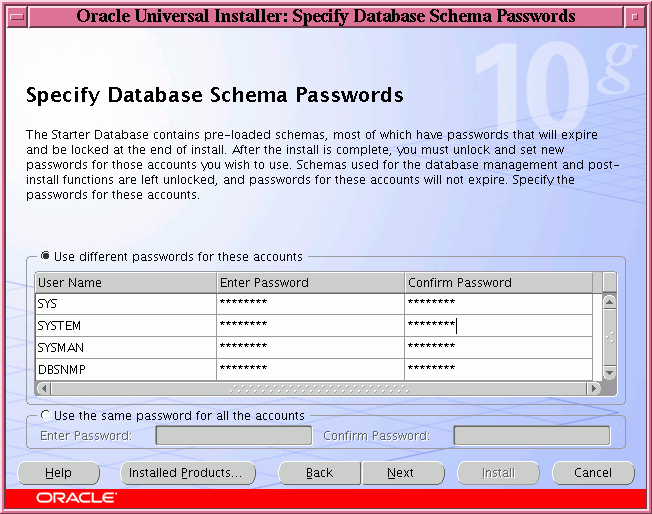Click the horizontal scrollbar right arrow
The width and height of the screenshot is (652, 514).
[594, 388]
